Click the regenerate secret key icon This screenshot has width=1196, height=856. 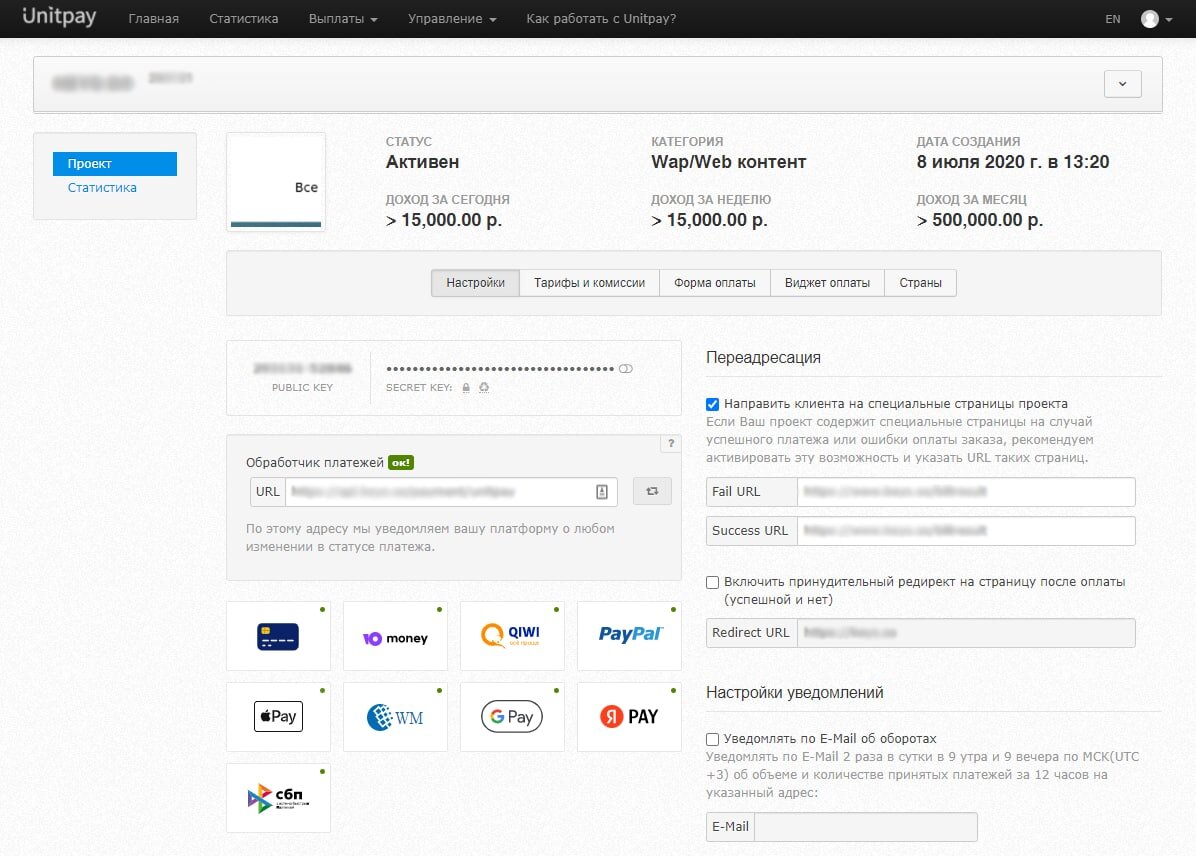click(x=484, y=388)
